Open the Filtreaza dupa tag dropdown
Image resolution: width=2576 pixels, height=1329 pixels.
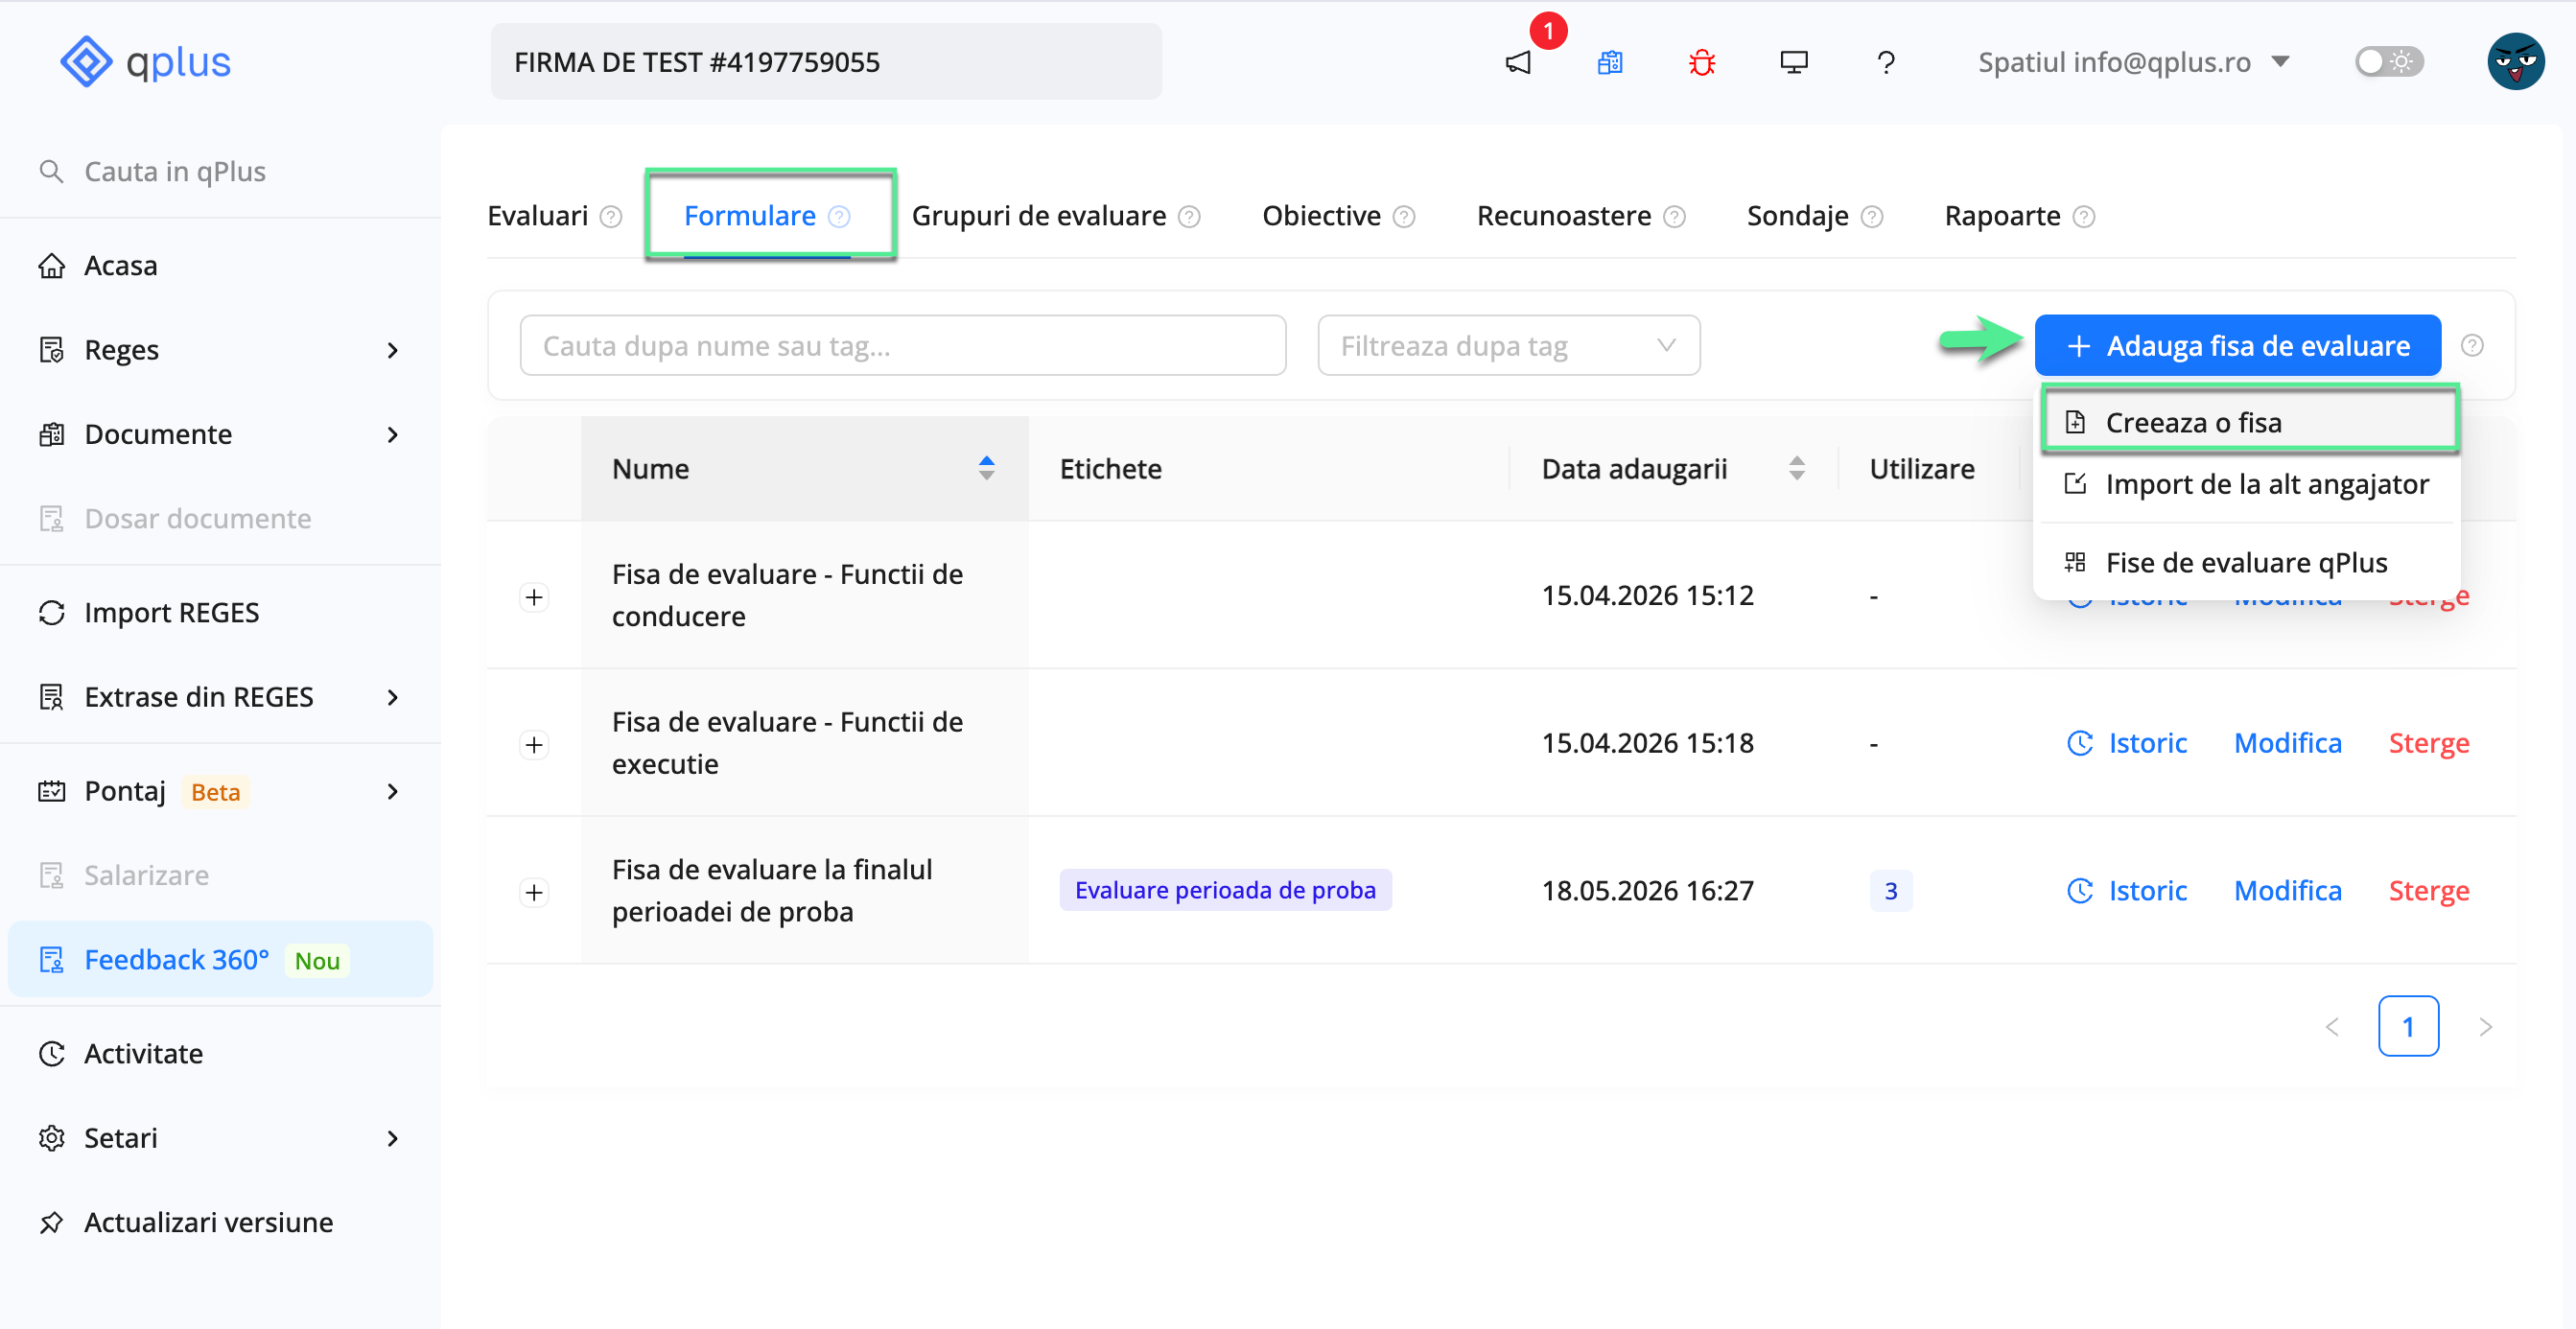[1509, 346]
